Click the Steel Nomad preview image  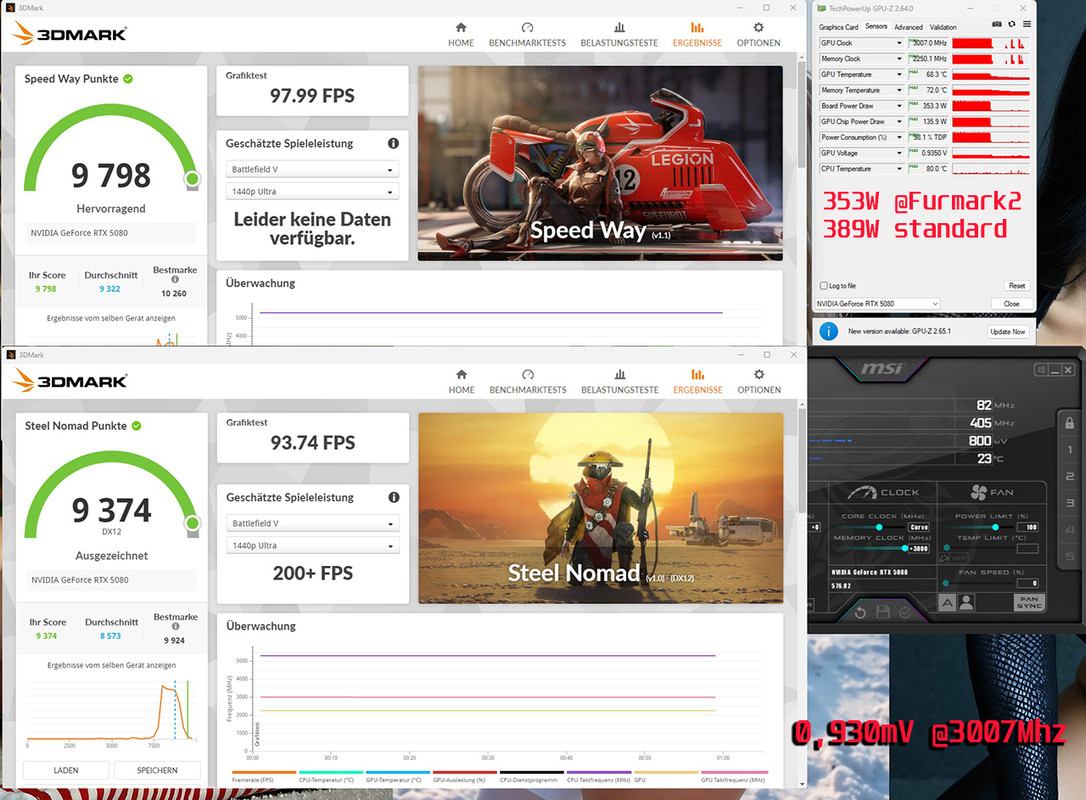click(600, 508)
